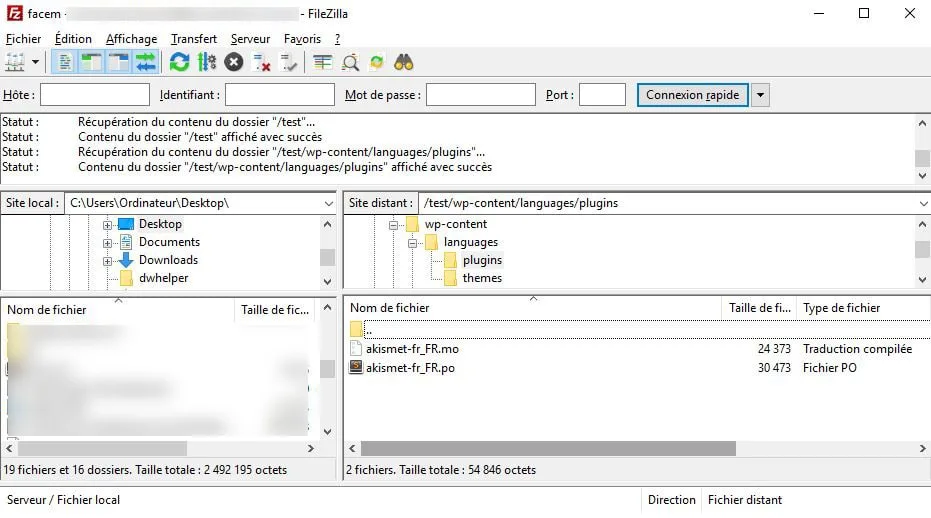Open the Site Manager dropdown arrow
The height and width of the screenshot is (518, 931).
[35, 62]
